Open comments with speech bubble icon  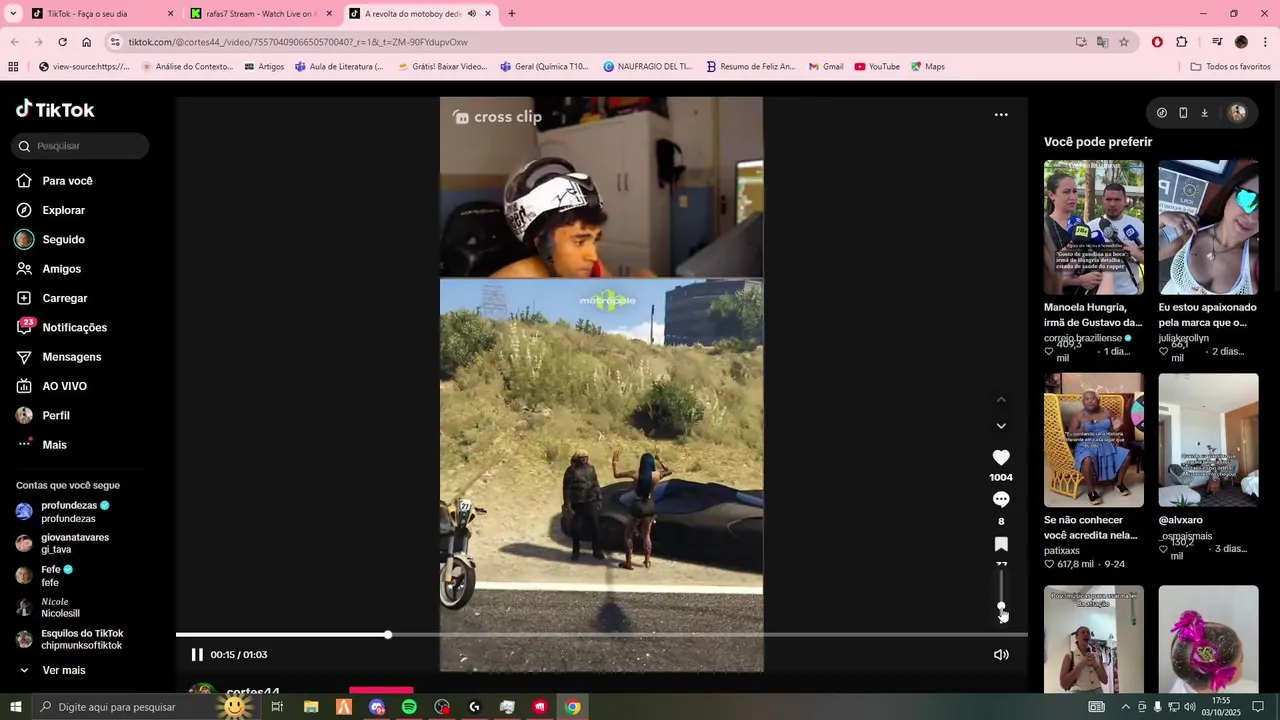[x=1001, y=499]
